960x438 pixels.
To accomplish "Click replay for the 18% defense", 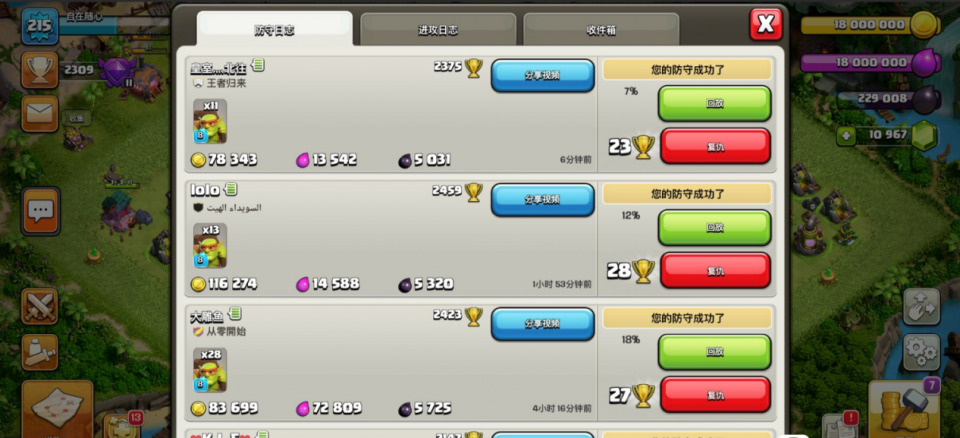I will point(714,352).
